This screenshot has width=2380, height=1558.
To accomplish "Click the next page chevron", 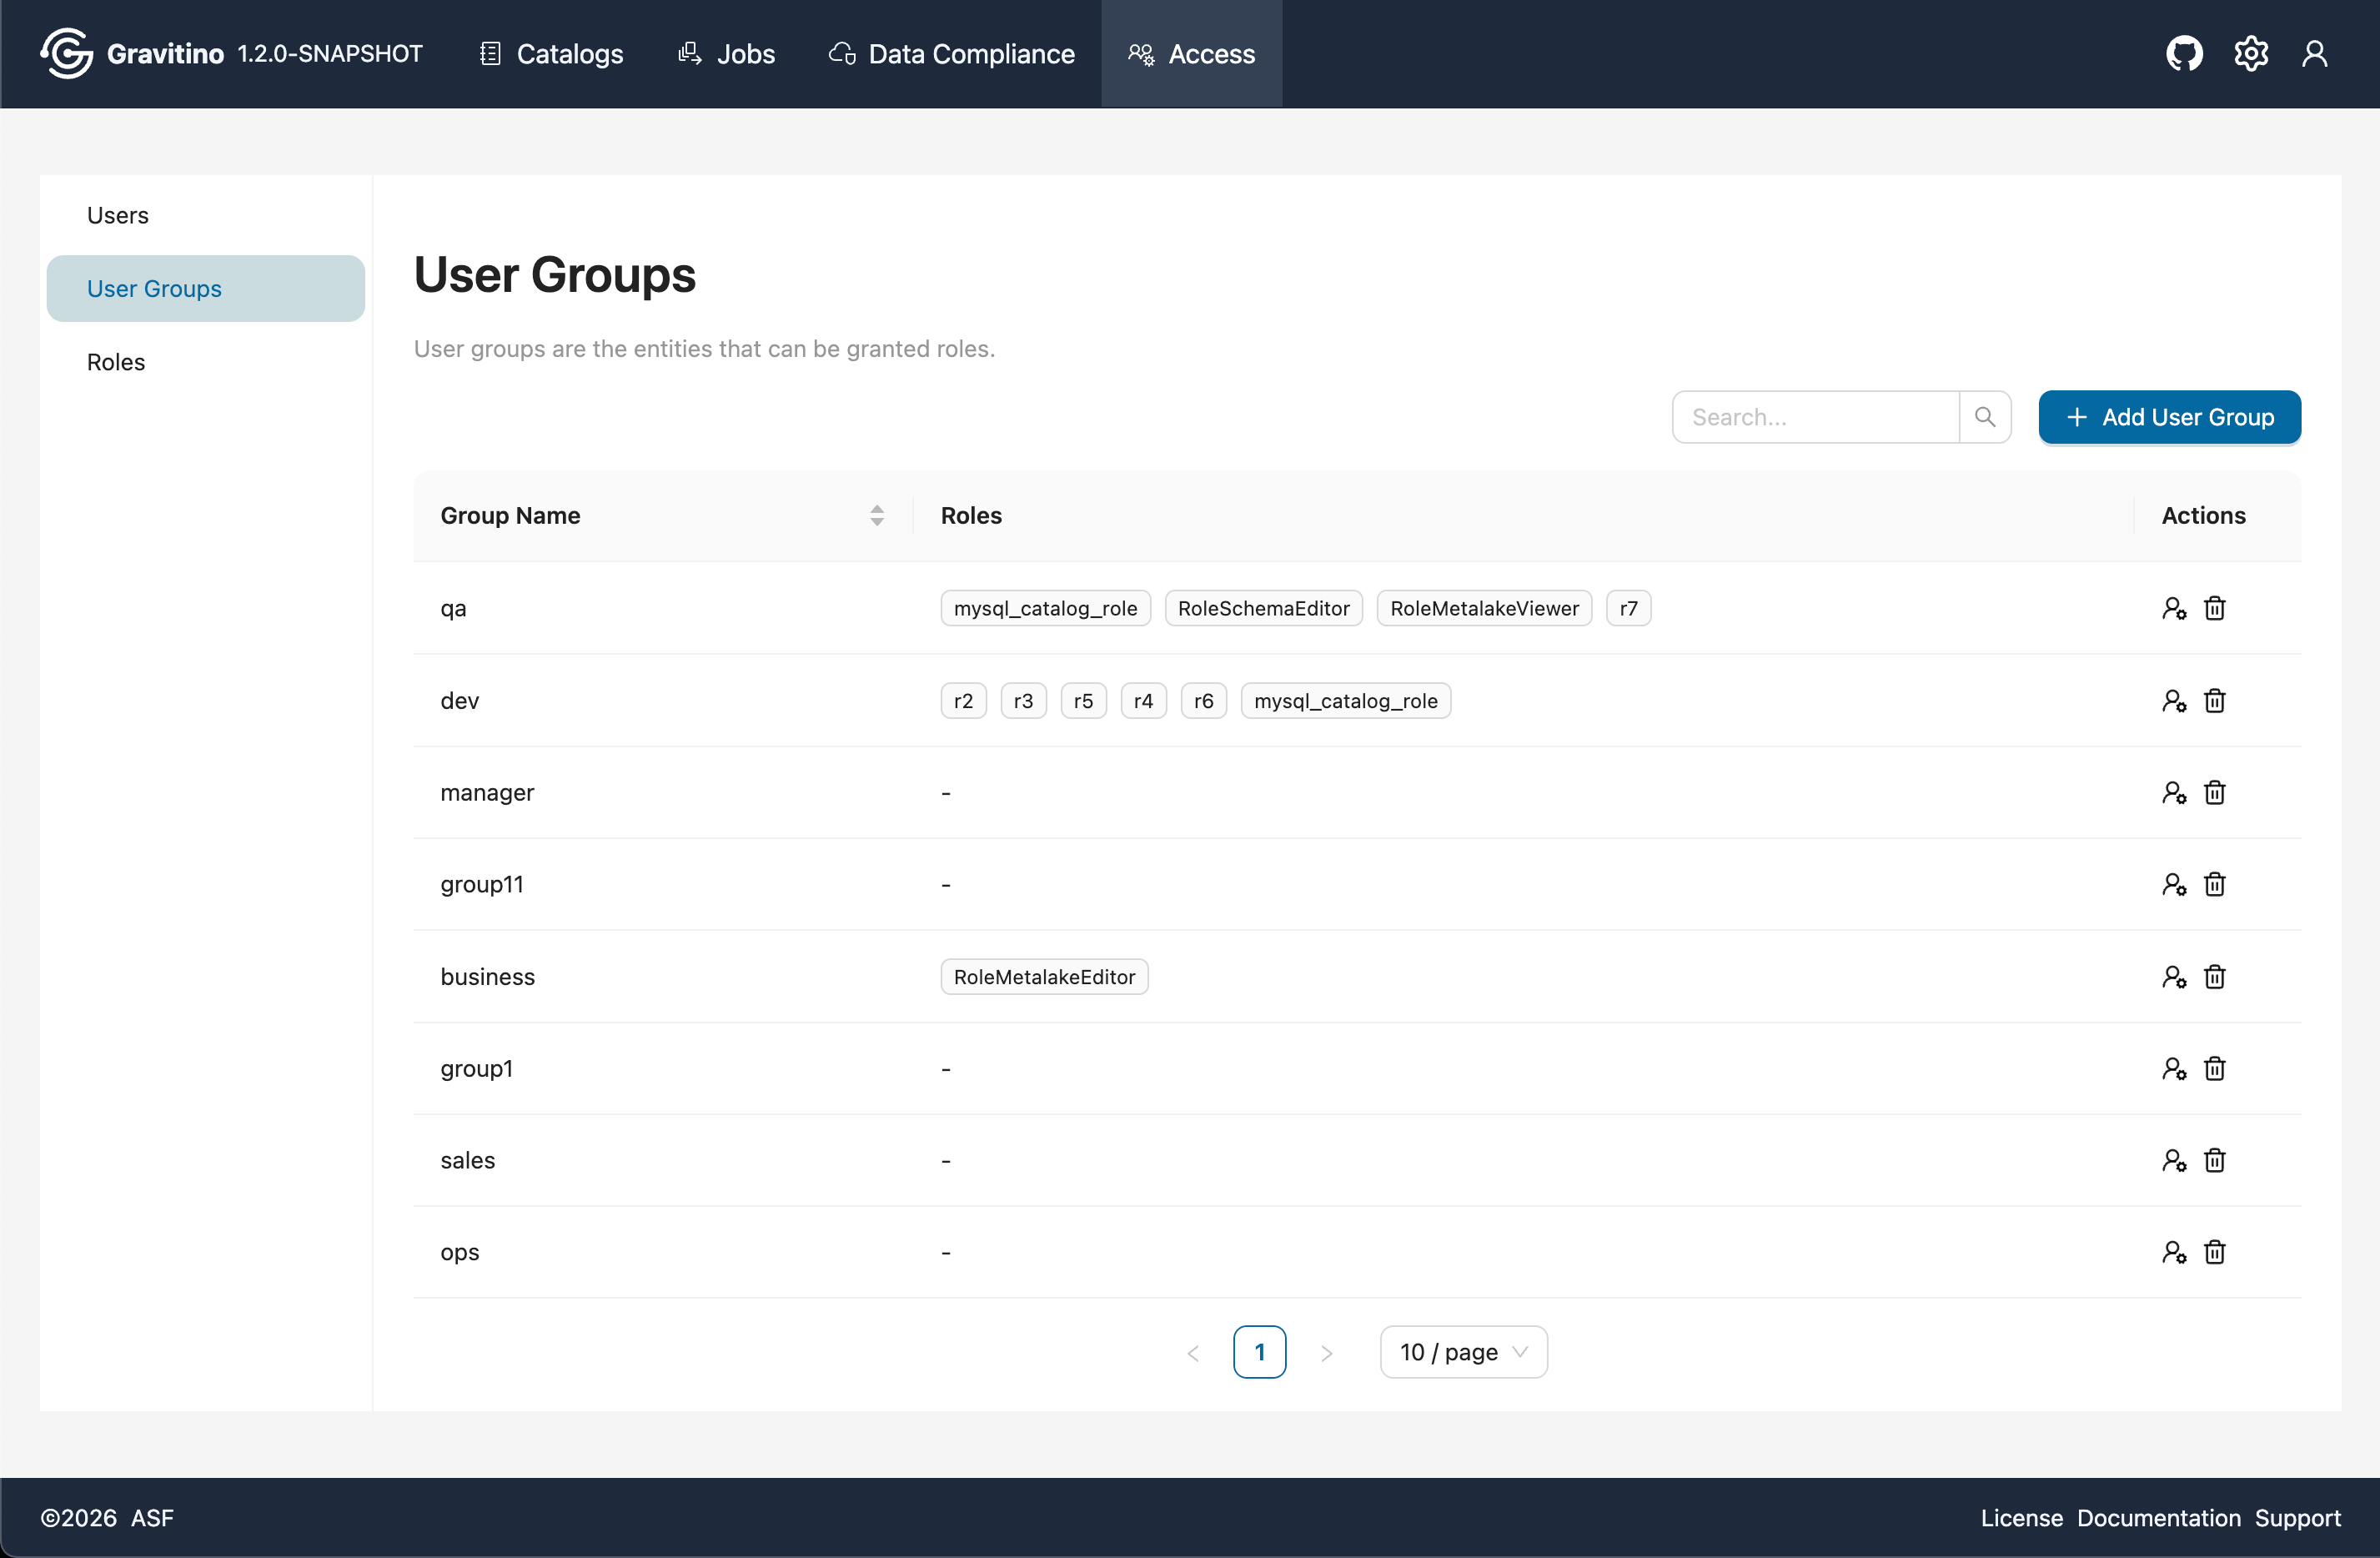I will pos(1327,1351).
